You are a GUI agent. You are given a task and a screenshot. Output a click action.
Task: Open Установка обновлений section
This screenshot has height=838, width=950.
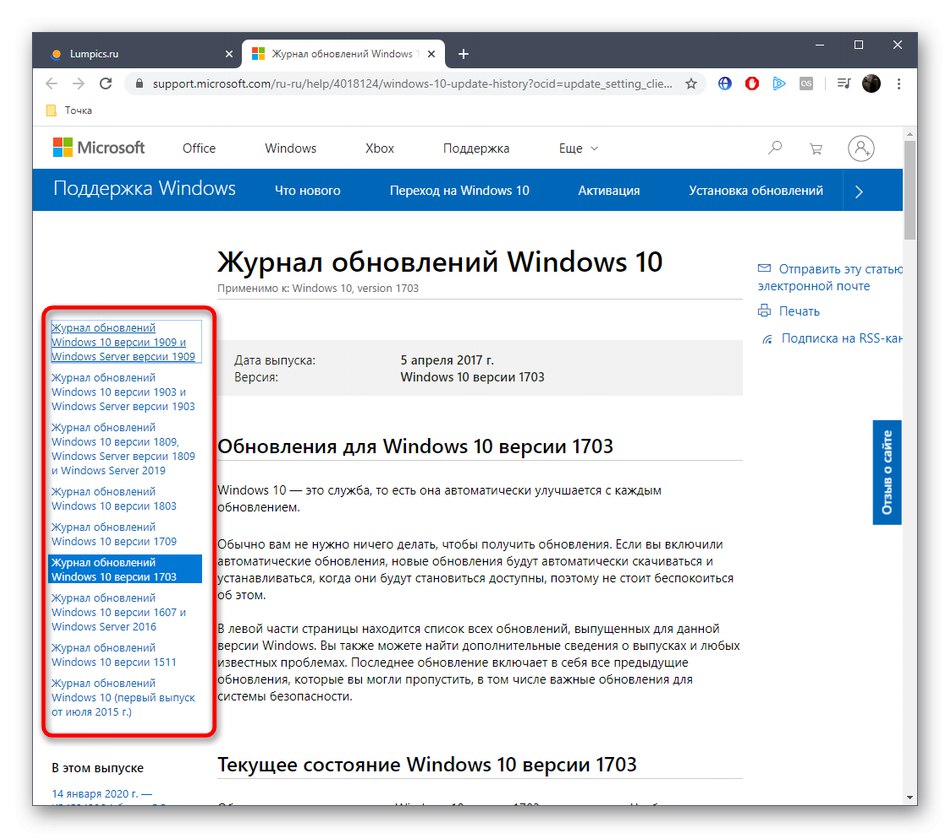point(756,190)
